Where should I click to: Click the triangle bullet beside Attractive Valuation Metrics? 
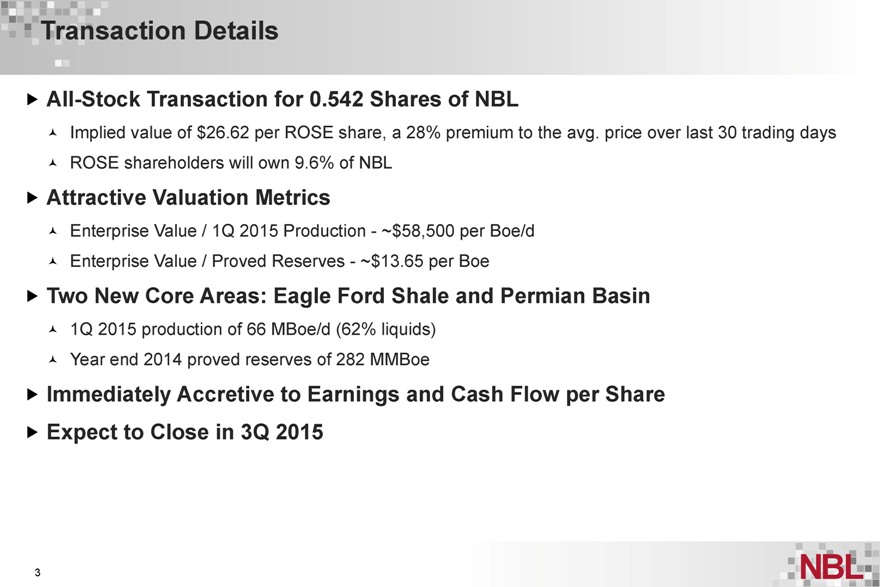[x=33, y=198]
